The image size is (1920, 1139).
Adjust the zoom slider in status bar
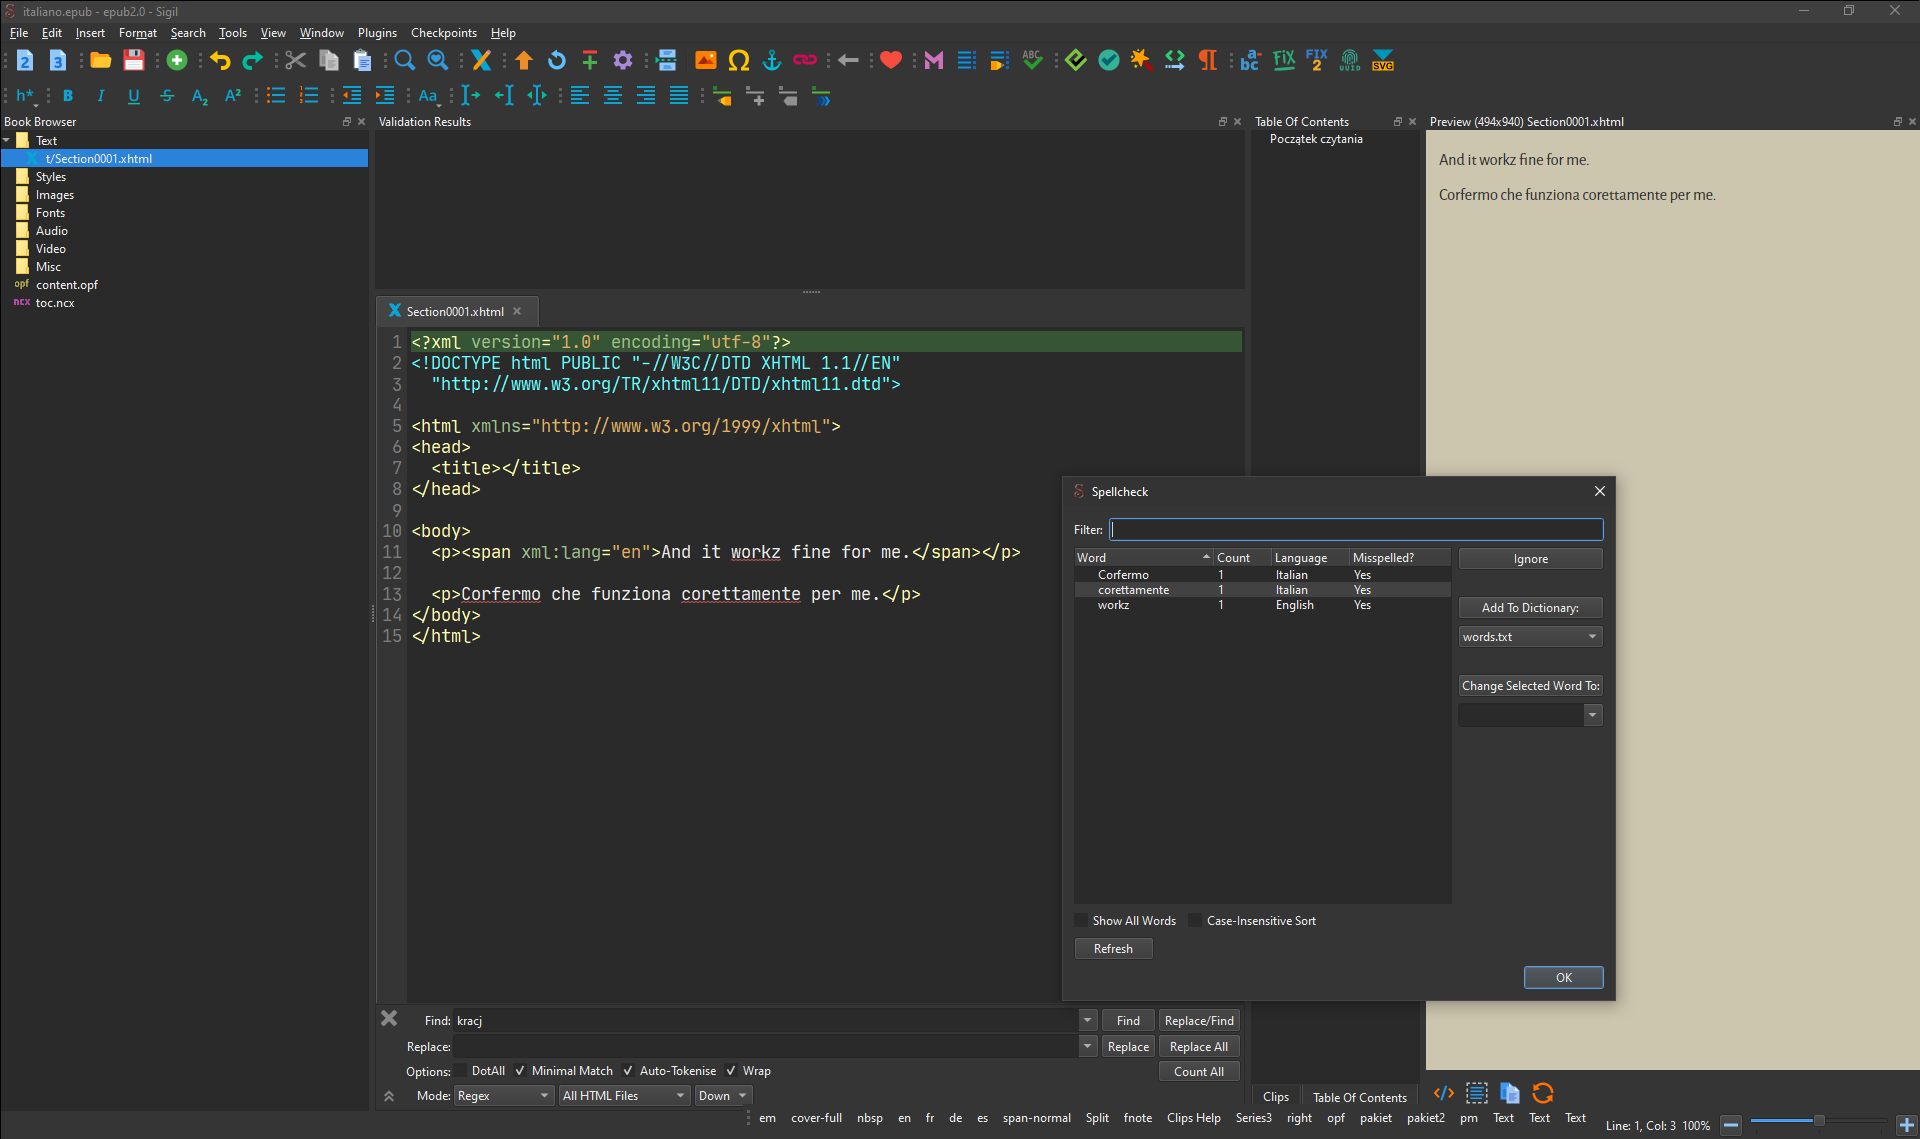1818,1121
